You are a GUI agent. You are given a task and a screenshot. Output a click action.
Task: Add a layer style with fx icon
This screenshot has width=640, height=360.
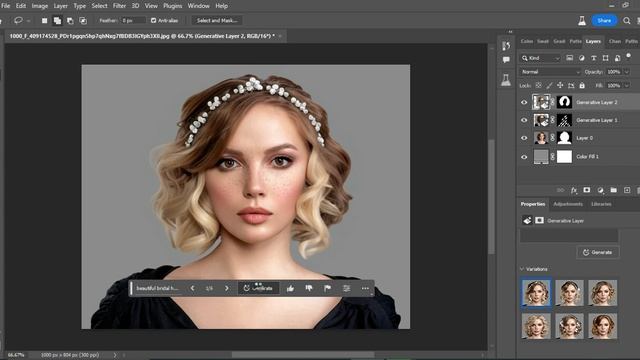574,190
